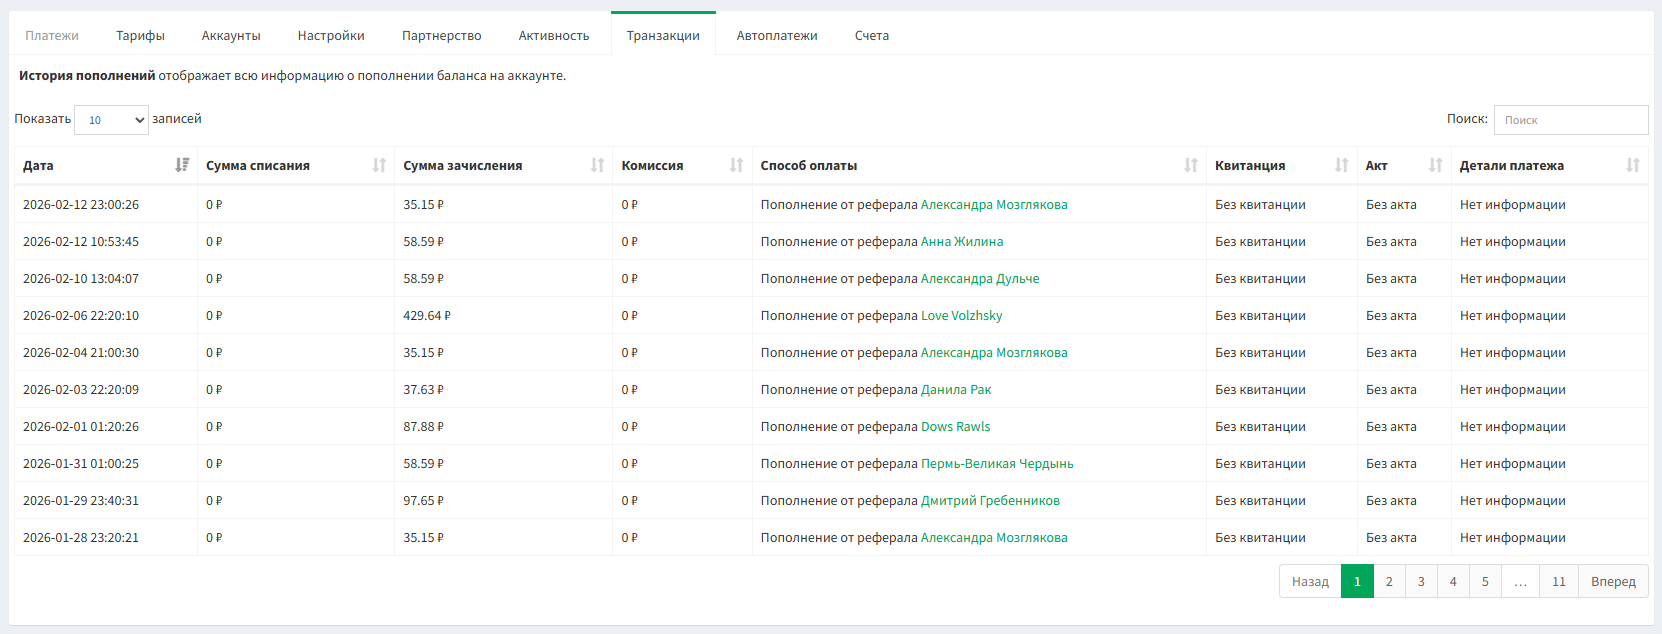Sort table by Дата column icon
This screenshot has width=1662, height=634.
tap(182, 165)
